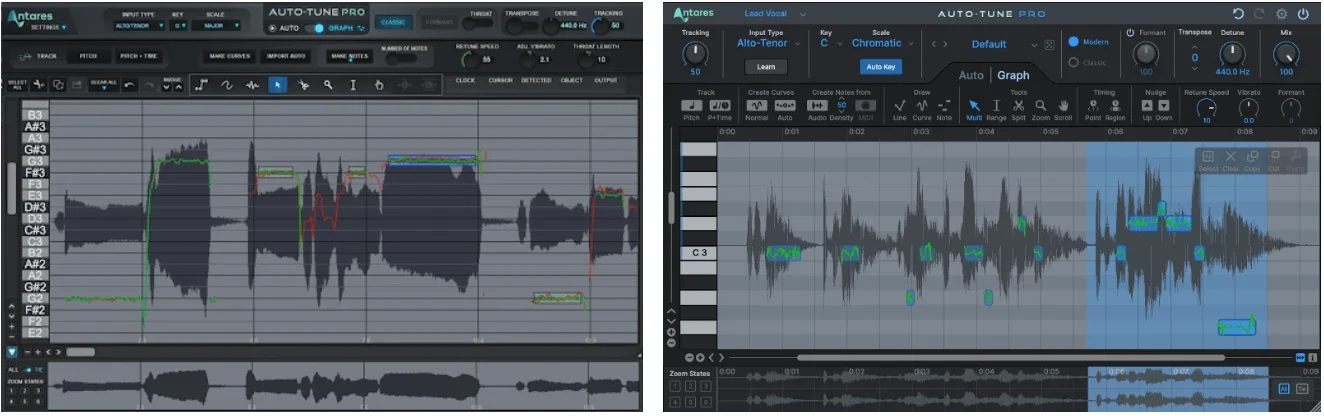Open the Chromatic scale dropdown
This screenshot has width=1324, height=416.
882,43
